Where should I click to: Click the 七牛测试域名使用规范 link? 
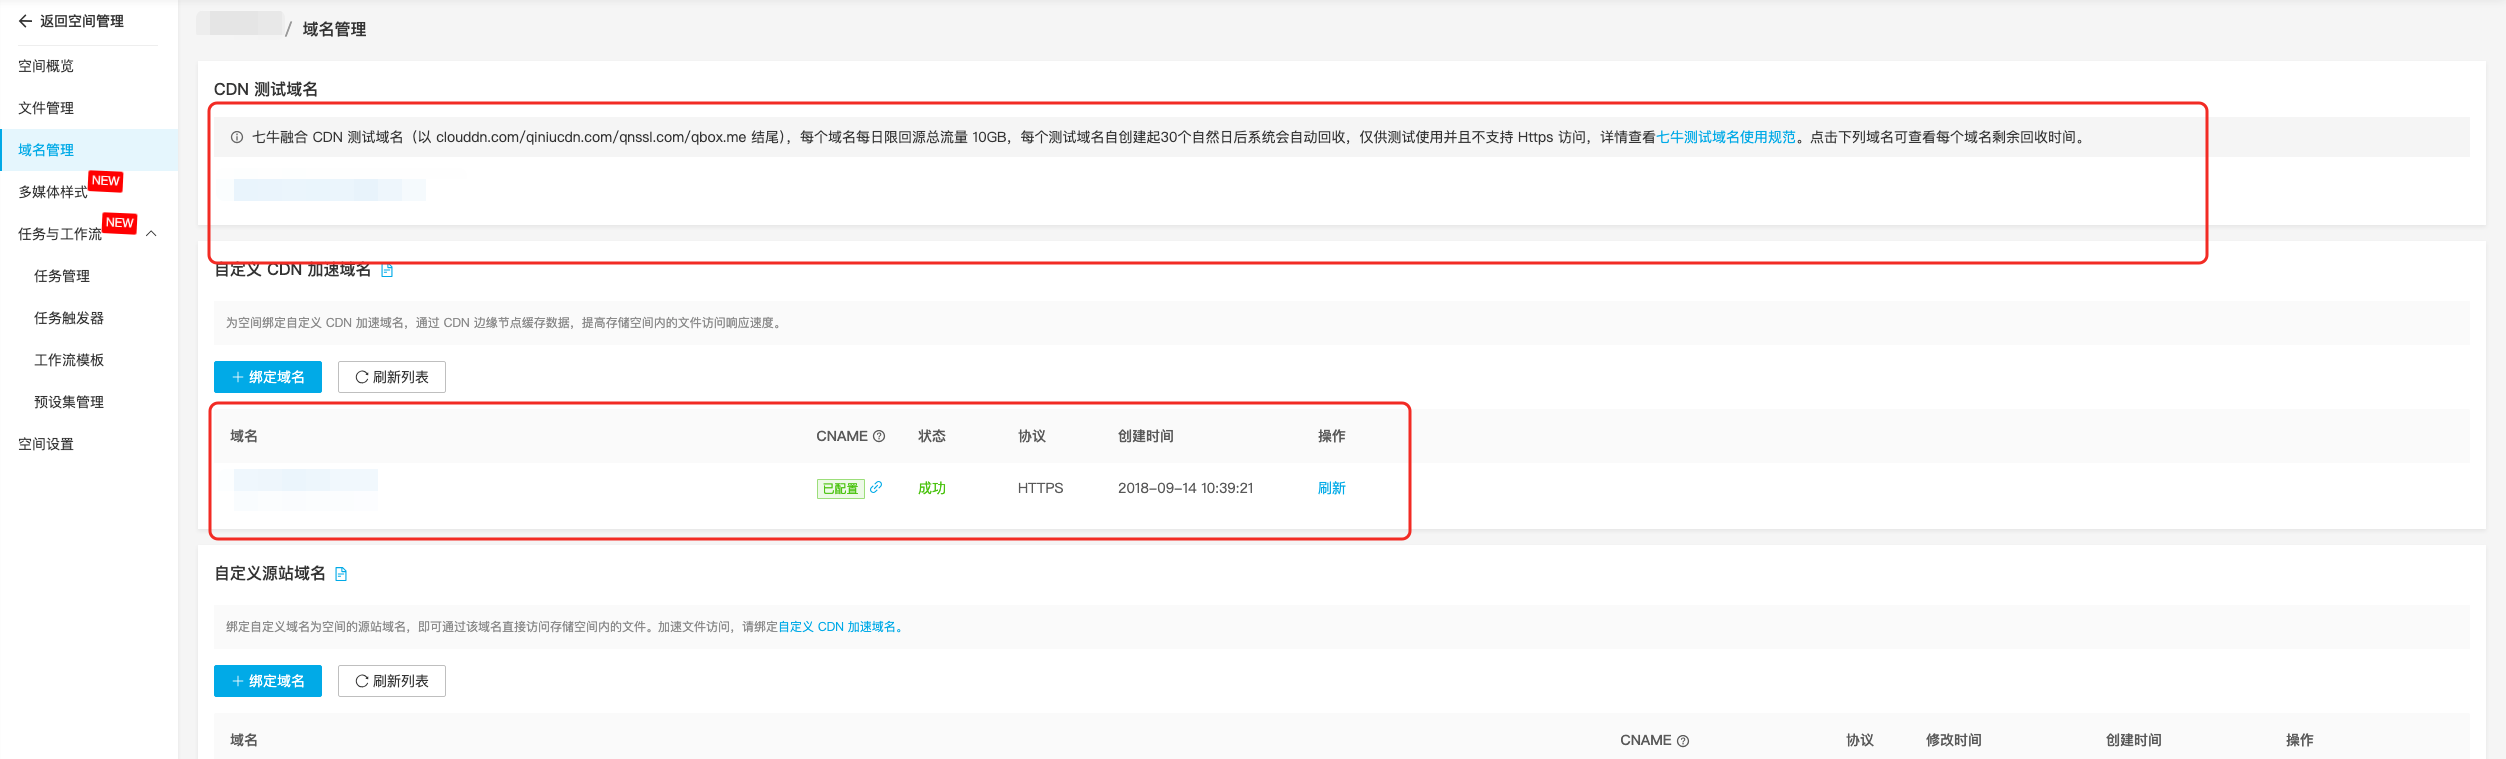[x=1726, y=137]
